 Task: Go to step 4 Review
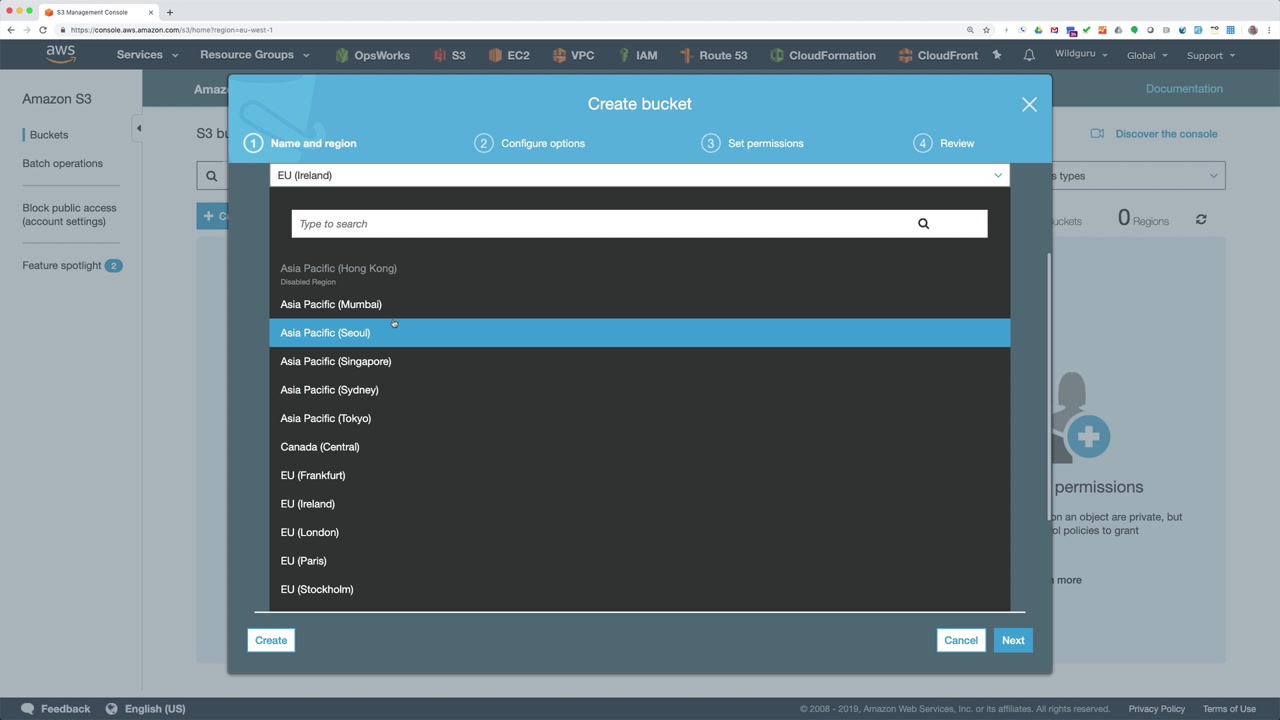tap(944, 143)
